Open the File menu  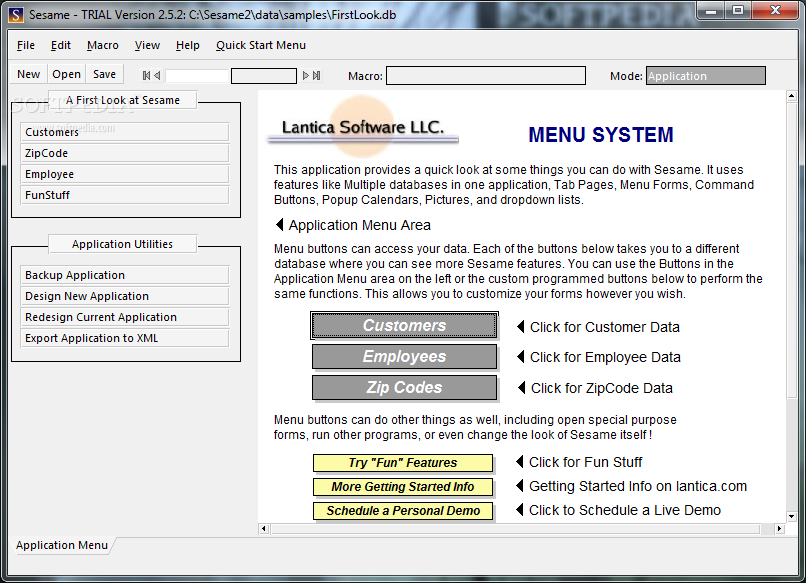26,45
